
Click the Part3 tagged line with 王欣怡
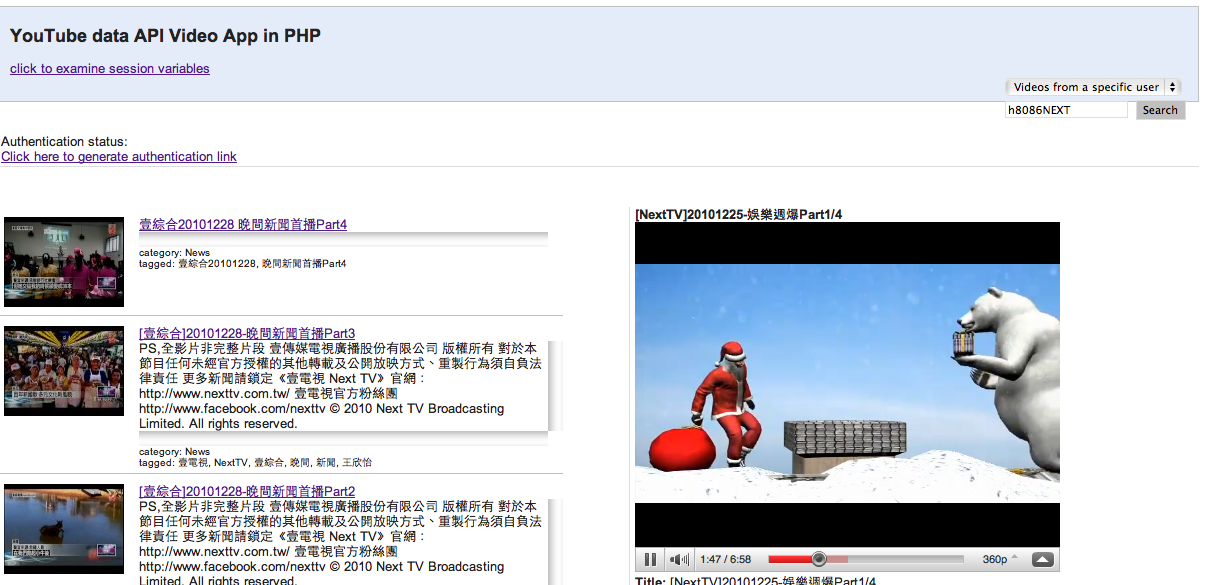[x=256, y=462]
